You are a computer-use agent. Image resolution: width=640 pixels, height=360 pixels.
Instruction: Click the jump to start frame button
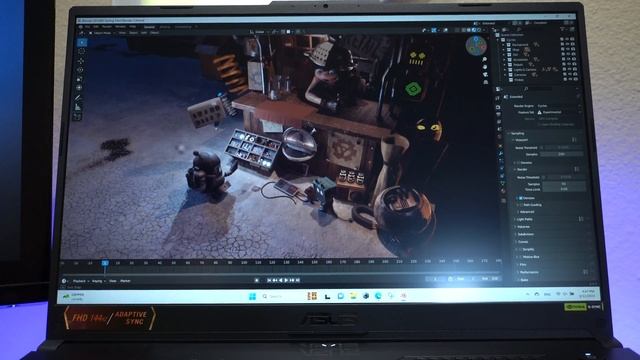coord(269,280)
